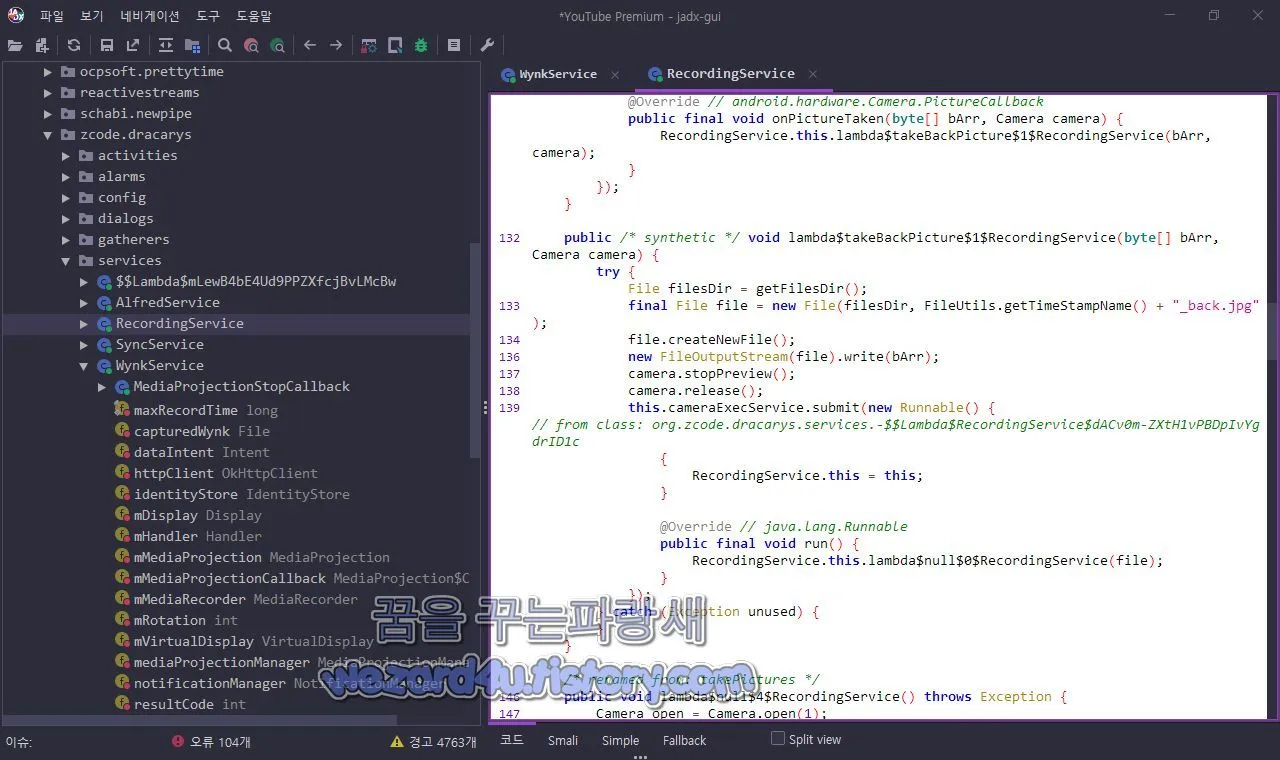Collapse the zcode.dracarys package
Image resolution: width=1280 pixels, height=760 pixels.
pos(47,135)
